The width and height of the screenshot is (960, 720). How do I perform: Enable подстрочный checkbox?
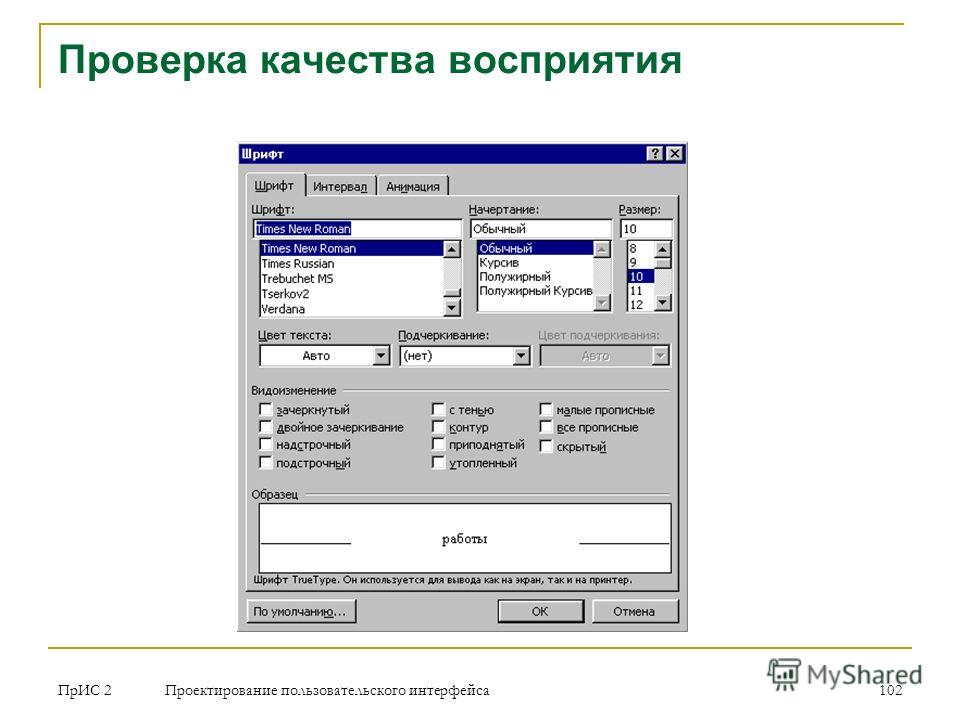pyautogui.click(x=266, y=462)
